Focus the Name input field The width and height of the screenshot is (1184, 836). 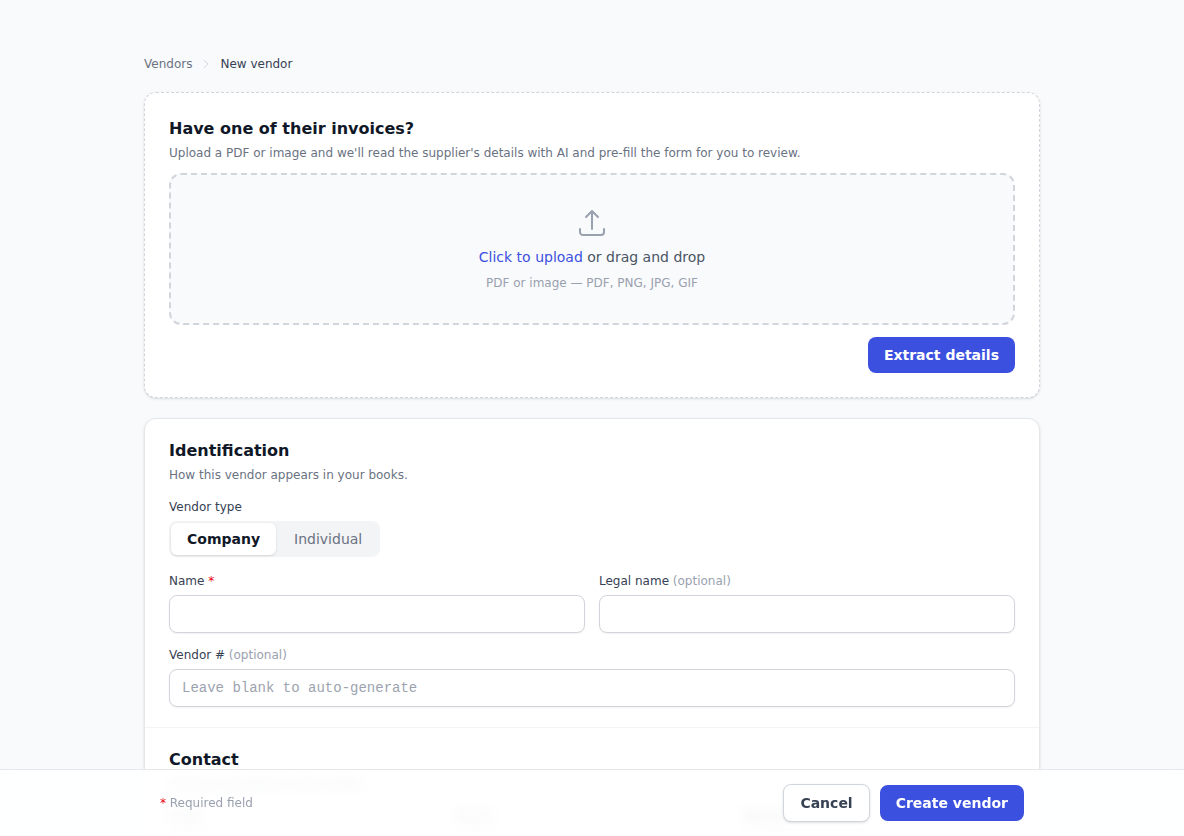coord(377,614)
